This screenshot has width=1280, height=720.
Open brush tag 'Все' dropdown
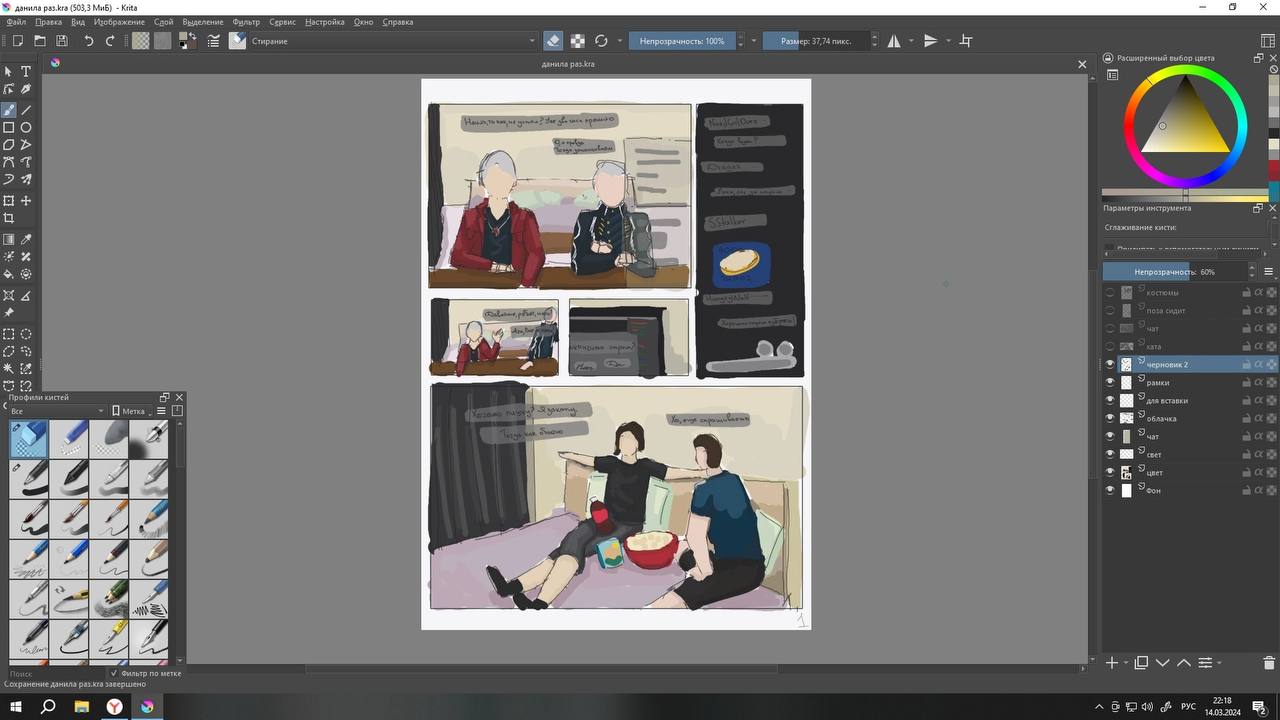(x=56, y=411)
